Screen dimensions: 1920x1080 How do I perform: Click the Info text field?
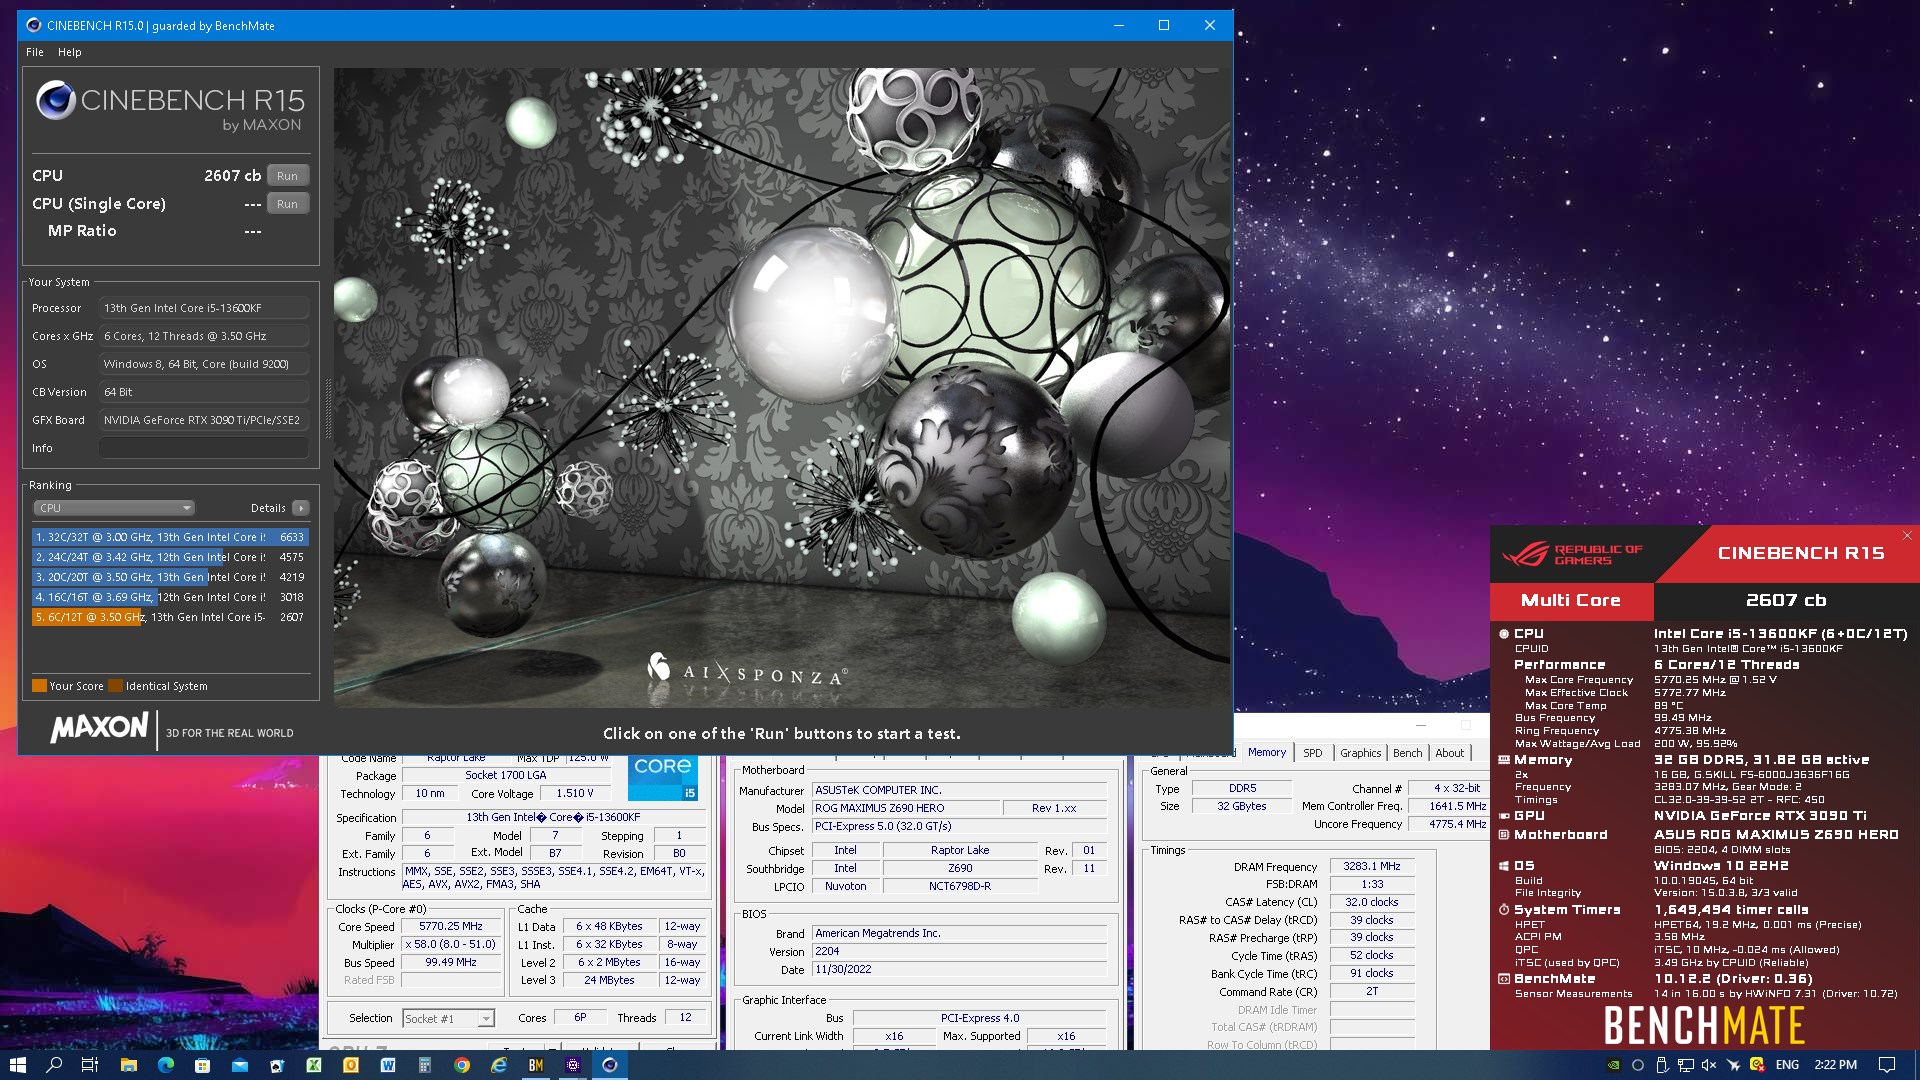point(204,448)
